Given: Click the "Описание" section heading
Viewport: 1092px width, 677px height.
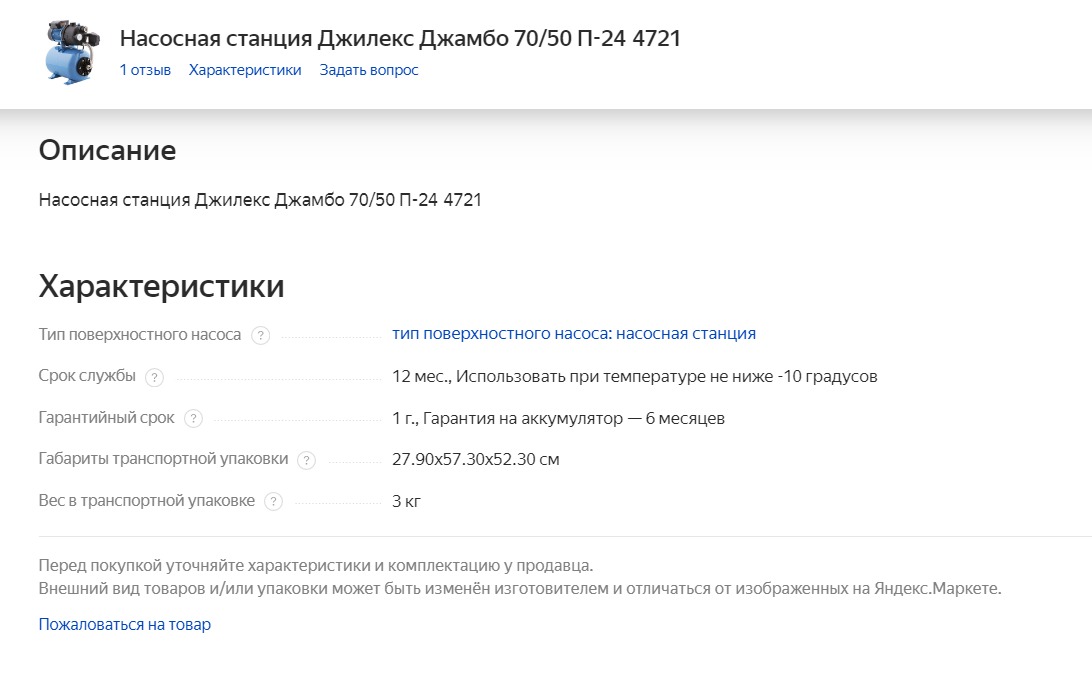Looking at the screenshot, I should click(107, 150).
